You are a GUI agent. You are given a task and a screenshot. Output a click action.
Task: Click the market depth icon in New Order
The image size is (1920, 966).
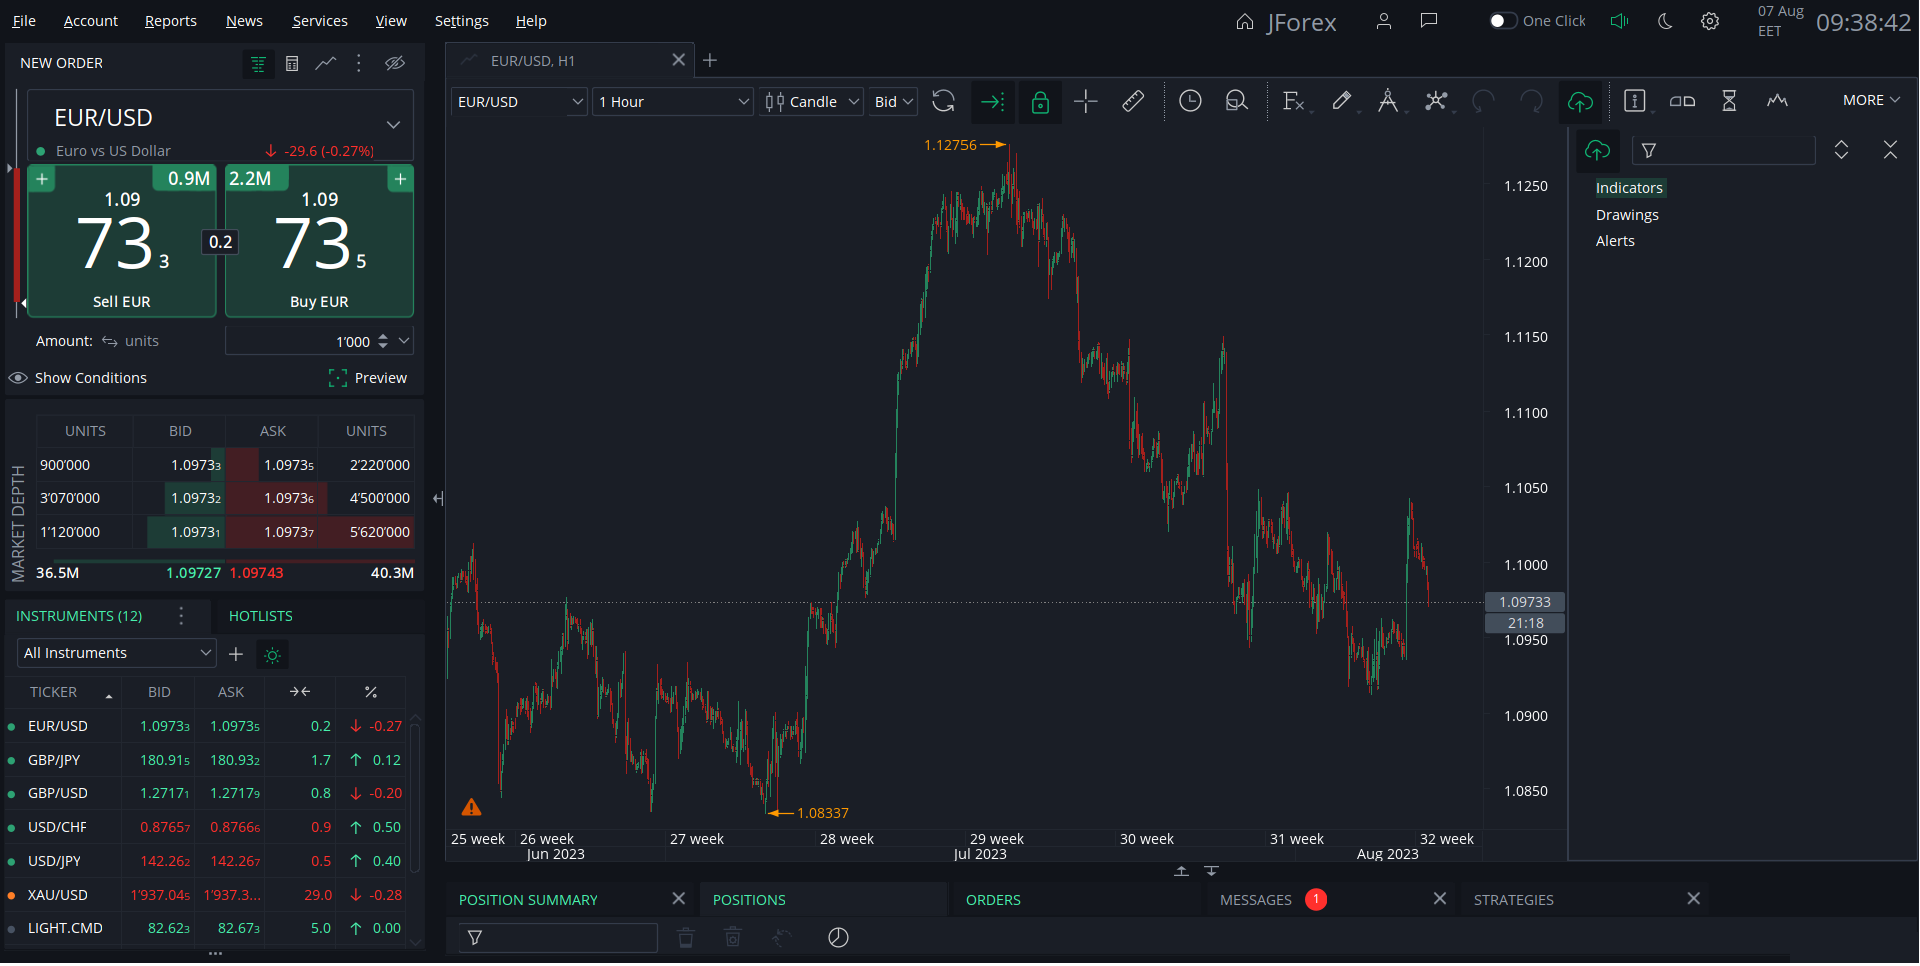pos(258,64)
